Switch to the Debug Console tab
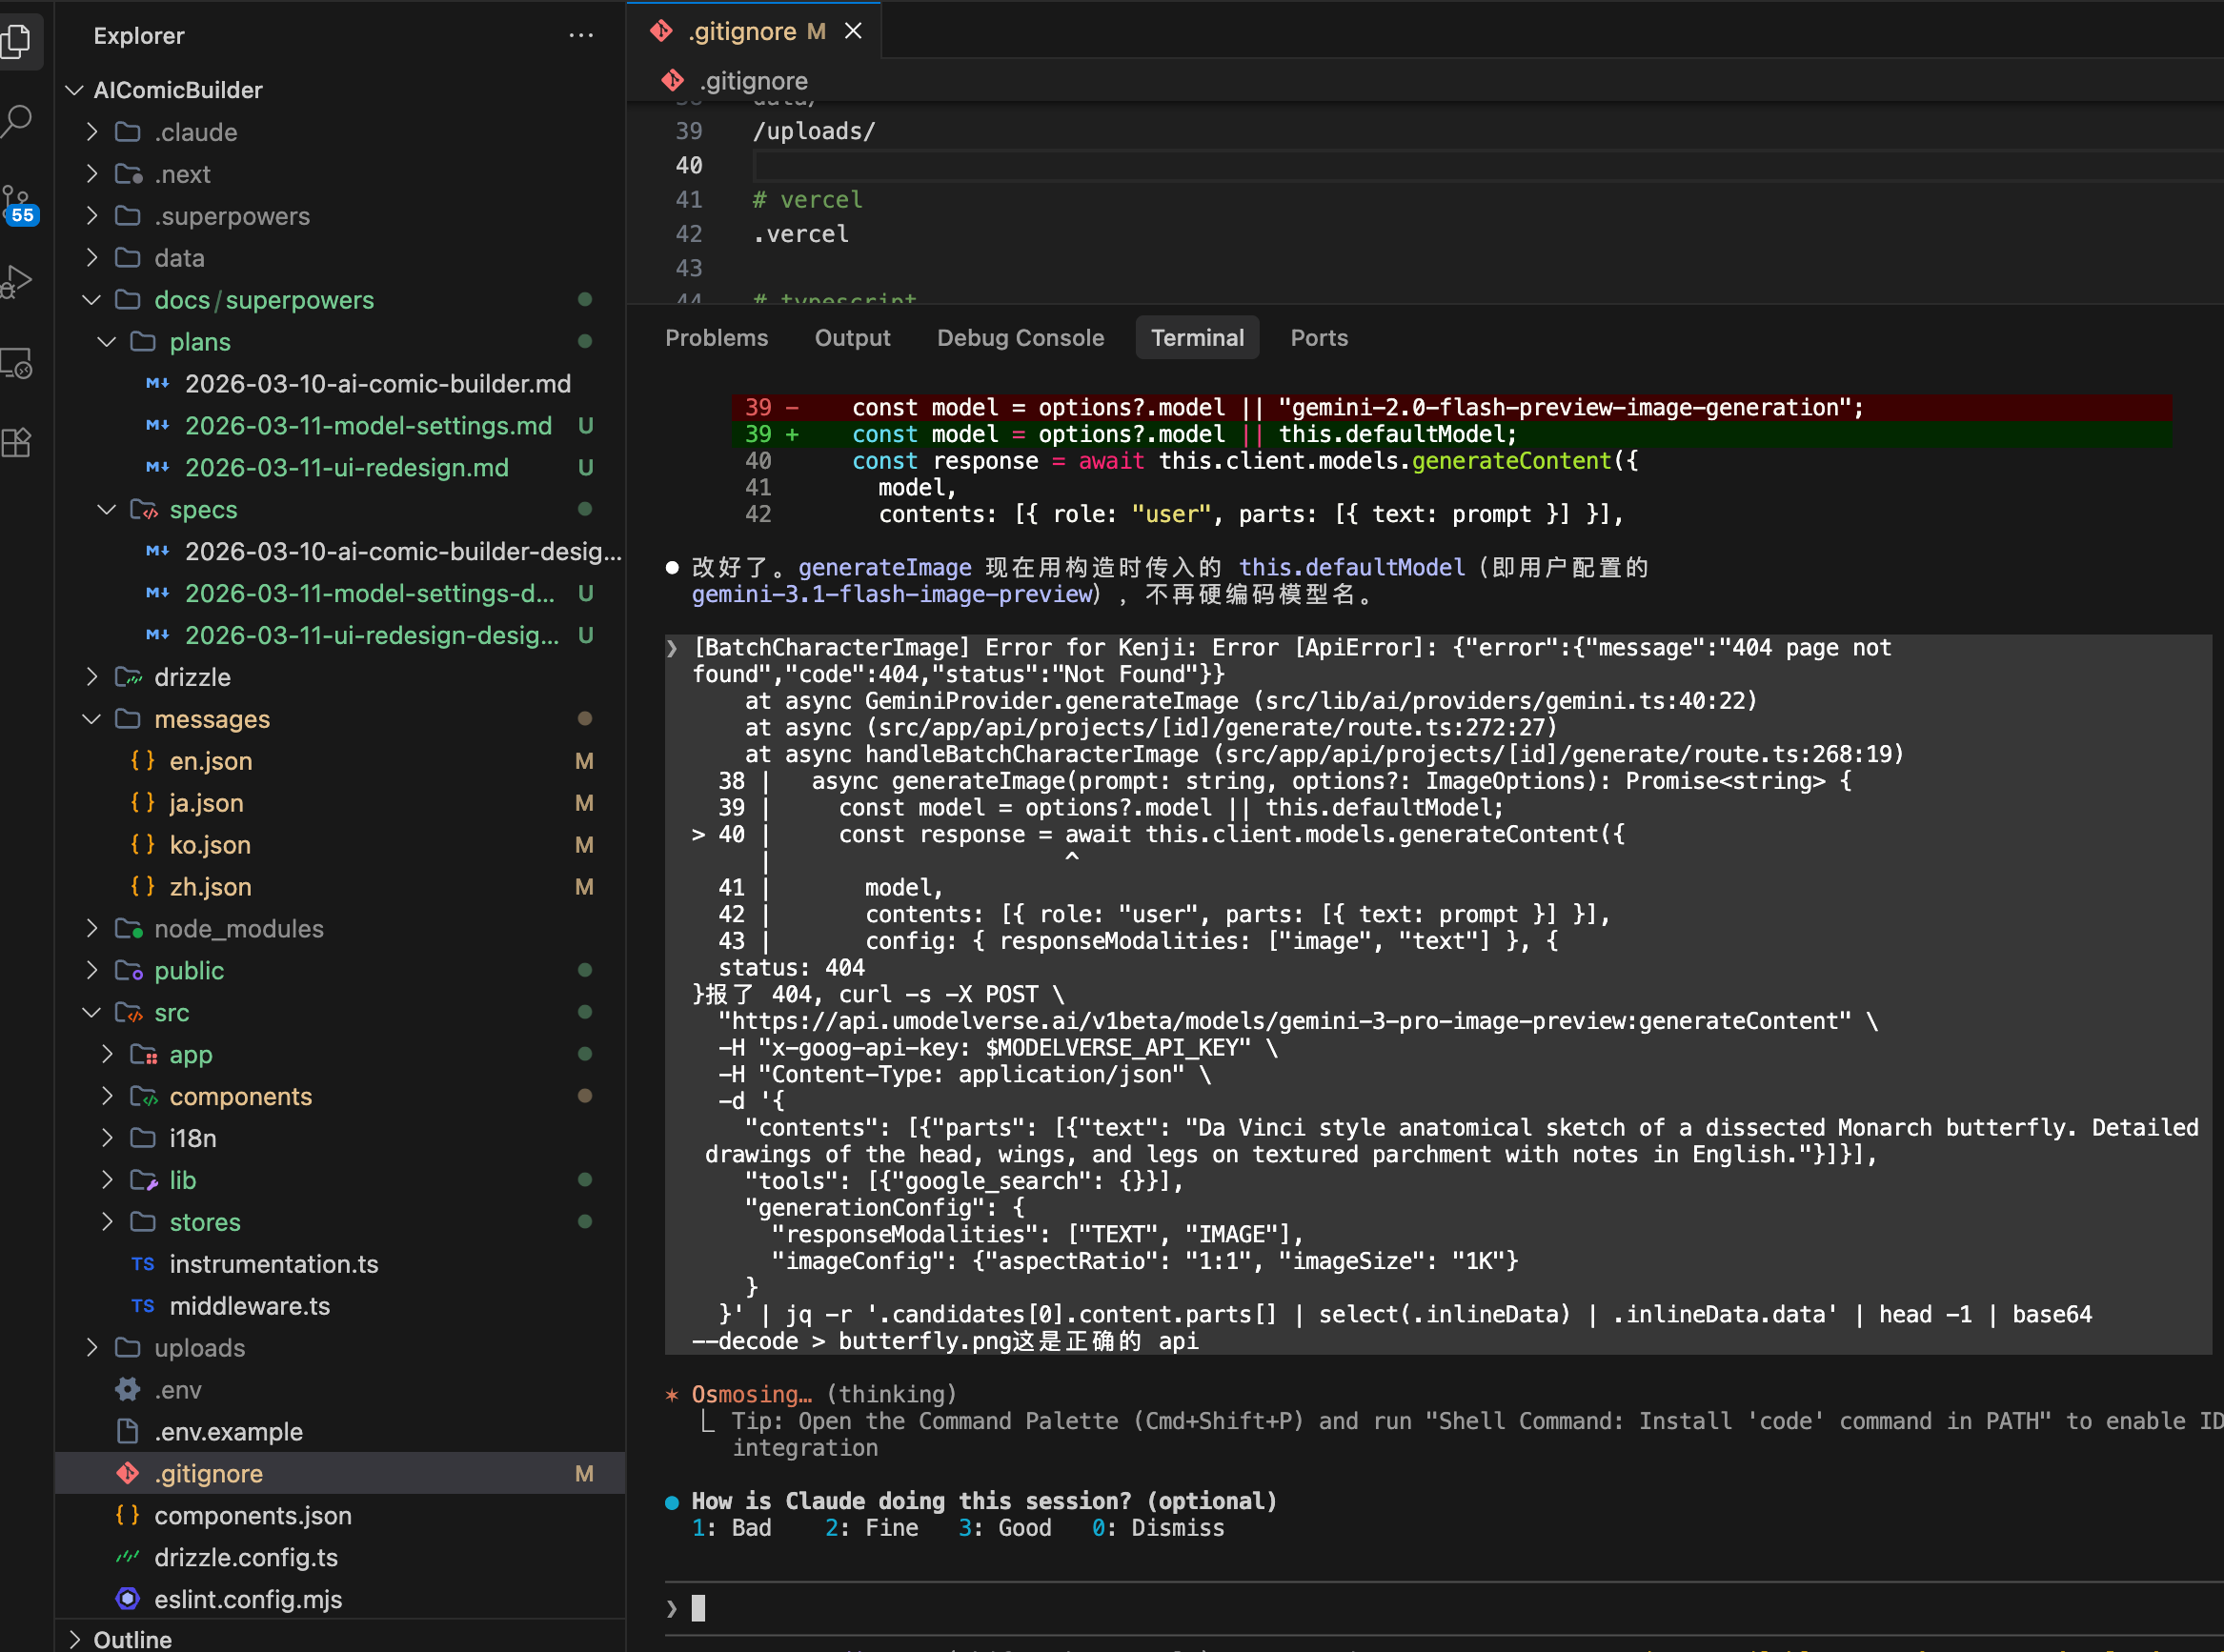Image resolution: width=2224 pixels, height=1652 pixels. (x=1019, y=338)
